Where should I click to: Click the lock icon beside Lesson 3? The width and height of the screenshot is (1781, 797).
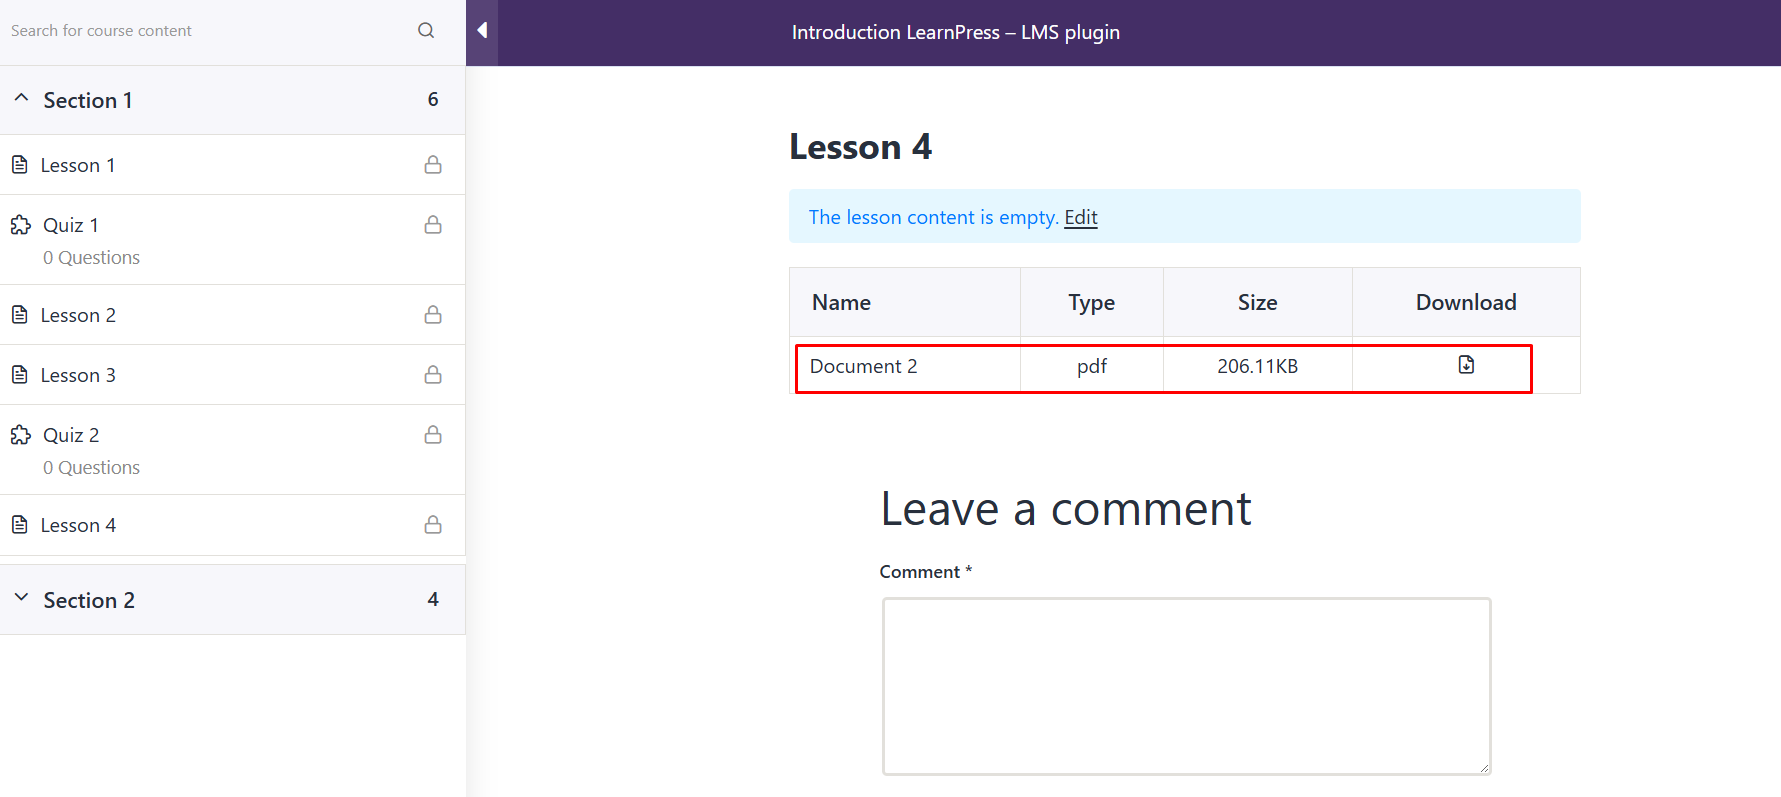click(433, 375)
